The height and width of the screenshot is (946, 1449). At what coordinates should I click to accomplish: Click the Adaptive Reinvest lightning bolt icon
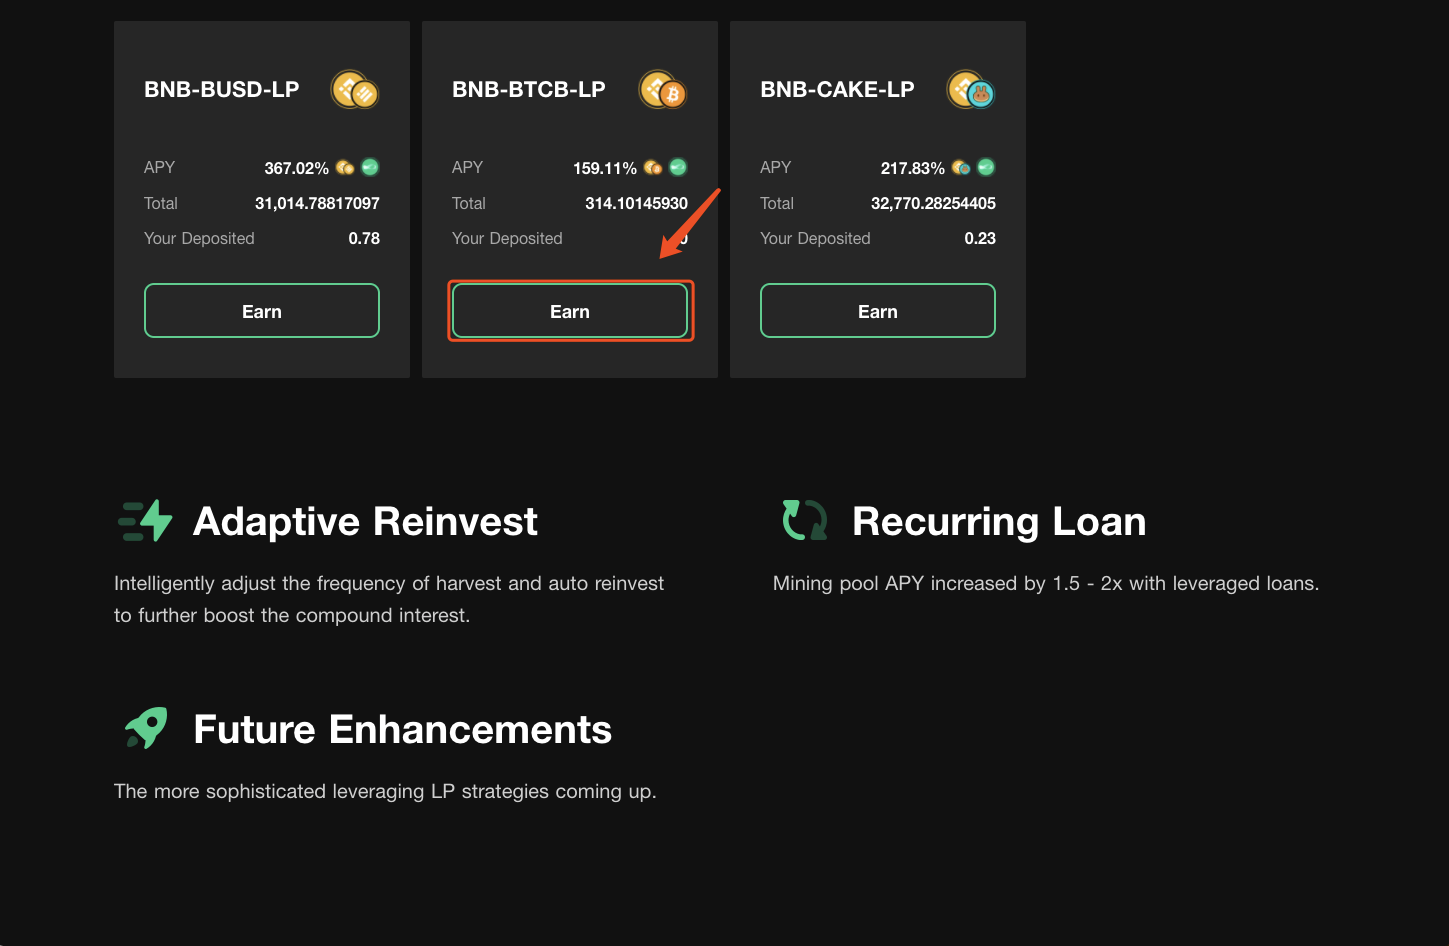[145, 521]
